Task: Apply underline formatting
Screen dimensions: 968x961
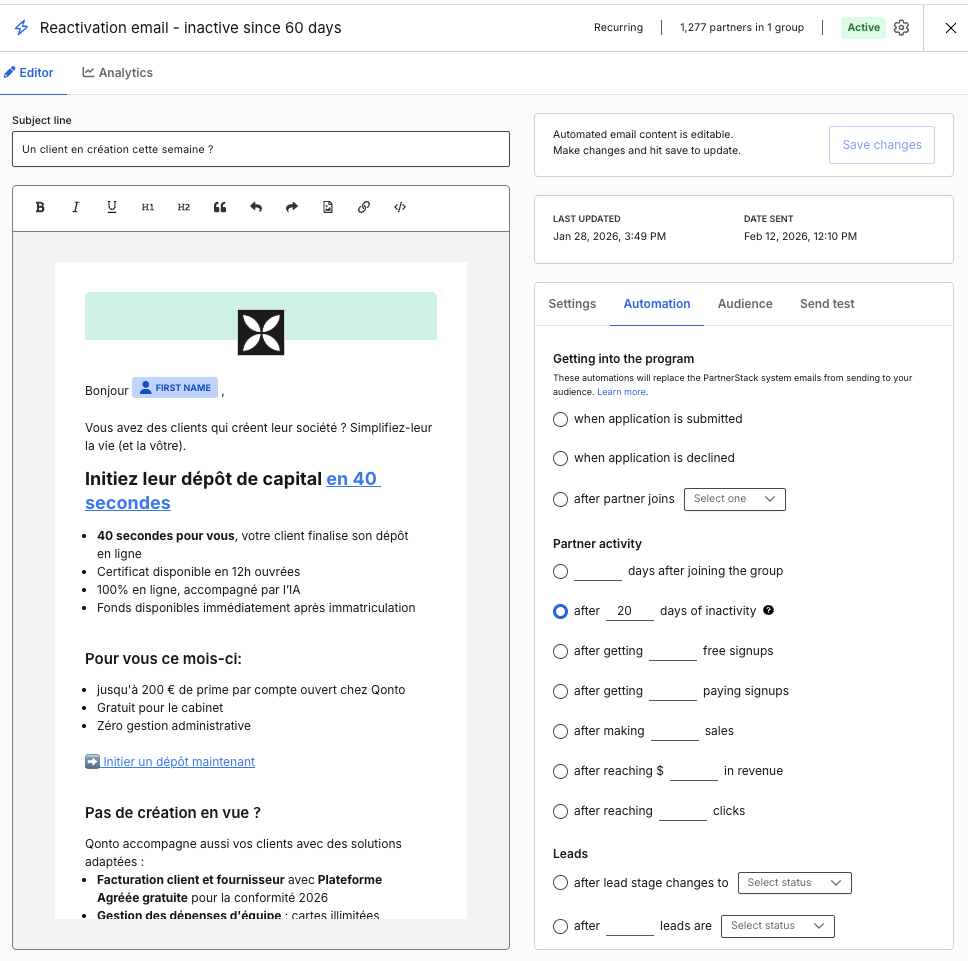Action: pyautogui.click(x=112, y=207)
